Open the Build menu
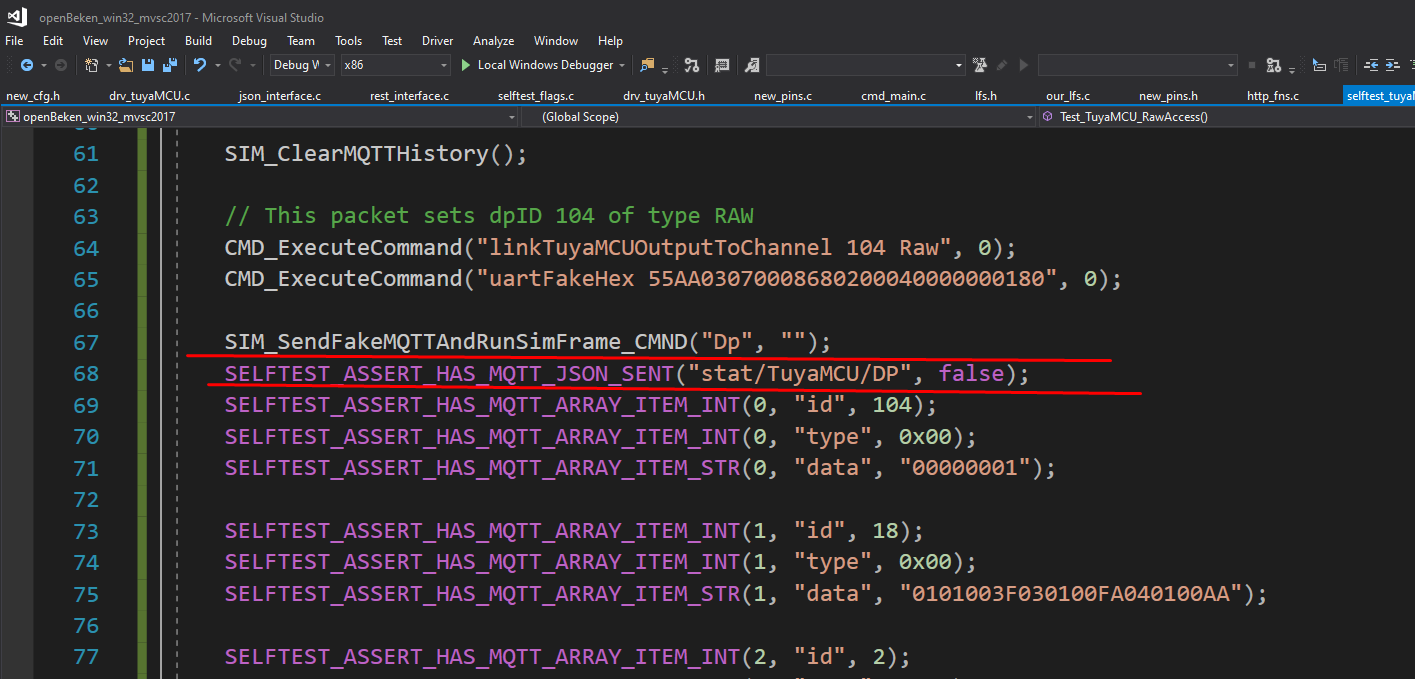 point(198,41)
